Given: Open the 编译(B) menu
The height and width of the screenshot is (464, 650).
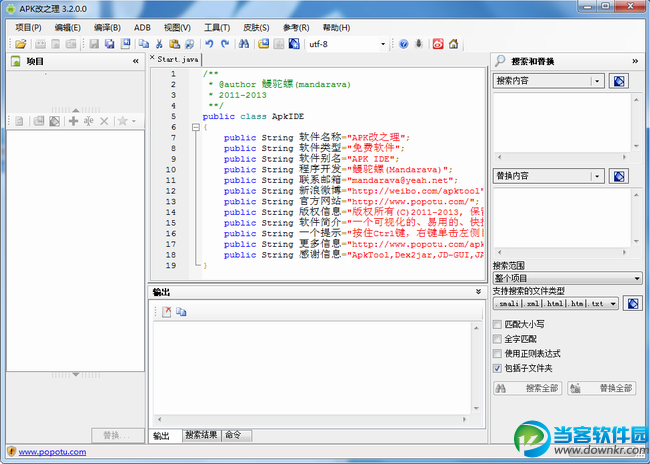Looking at the screenshot, I should (107, 27).
